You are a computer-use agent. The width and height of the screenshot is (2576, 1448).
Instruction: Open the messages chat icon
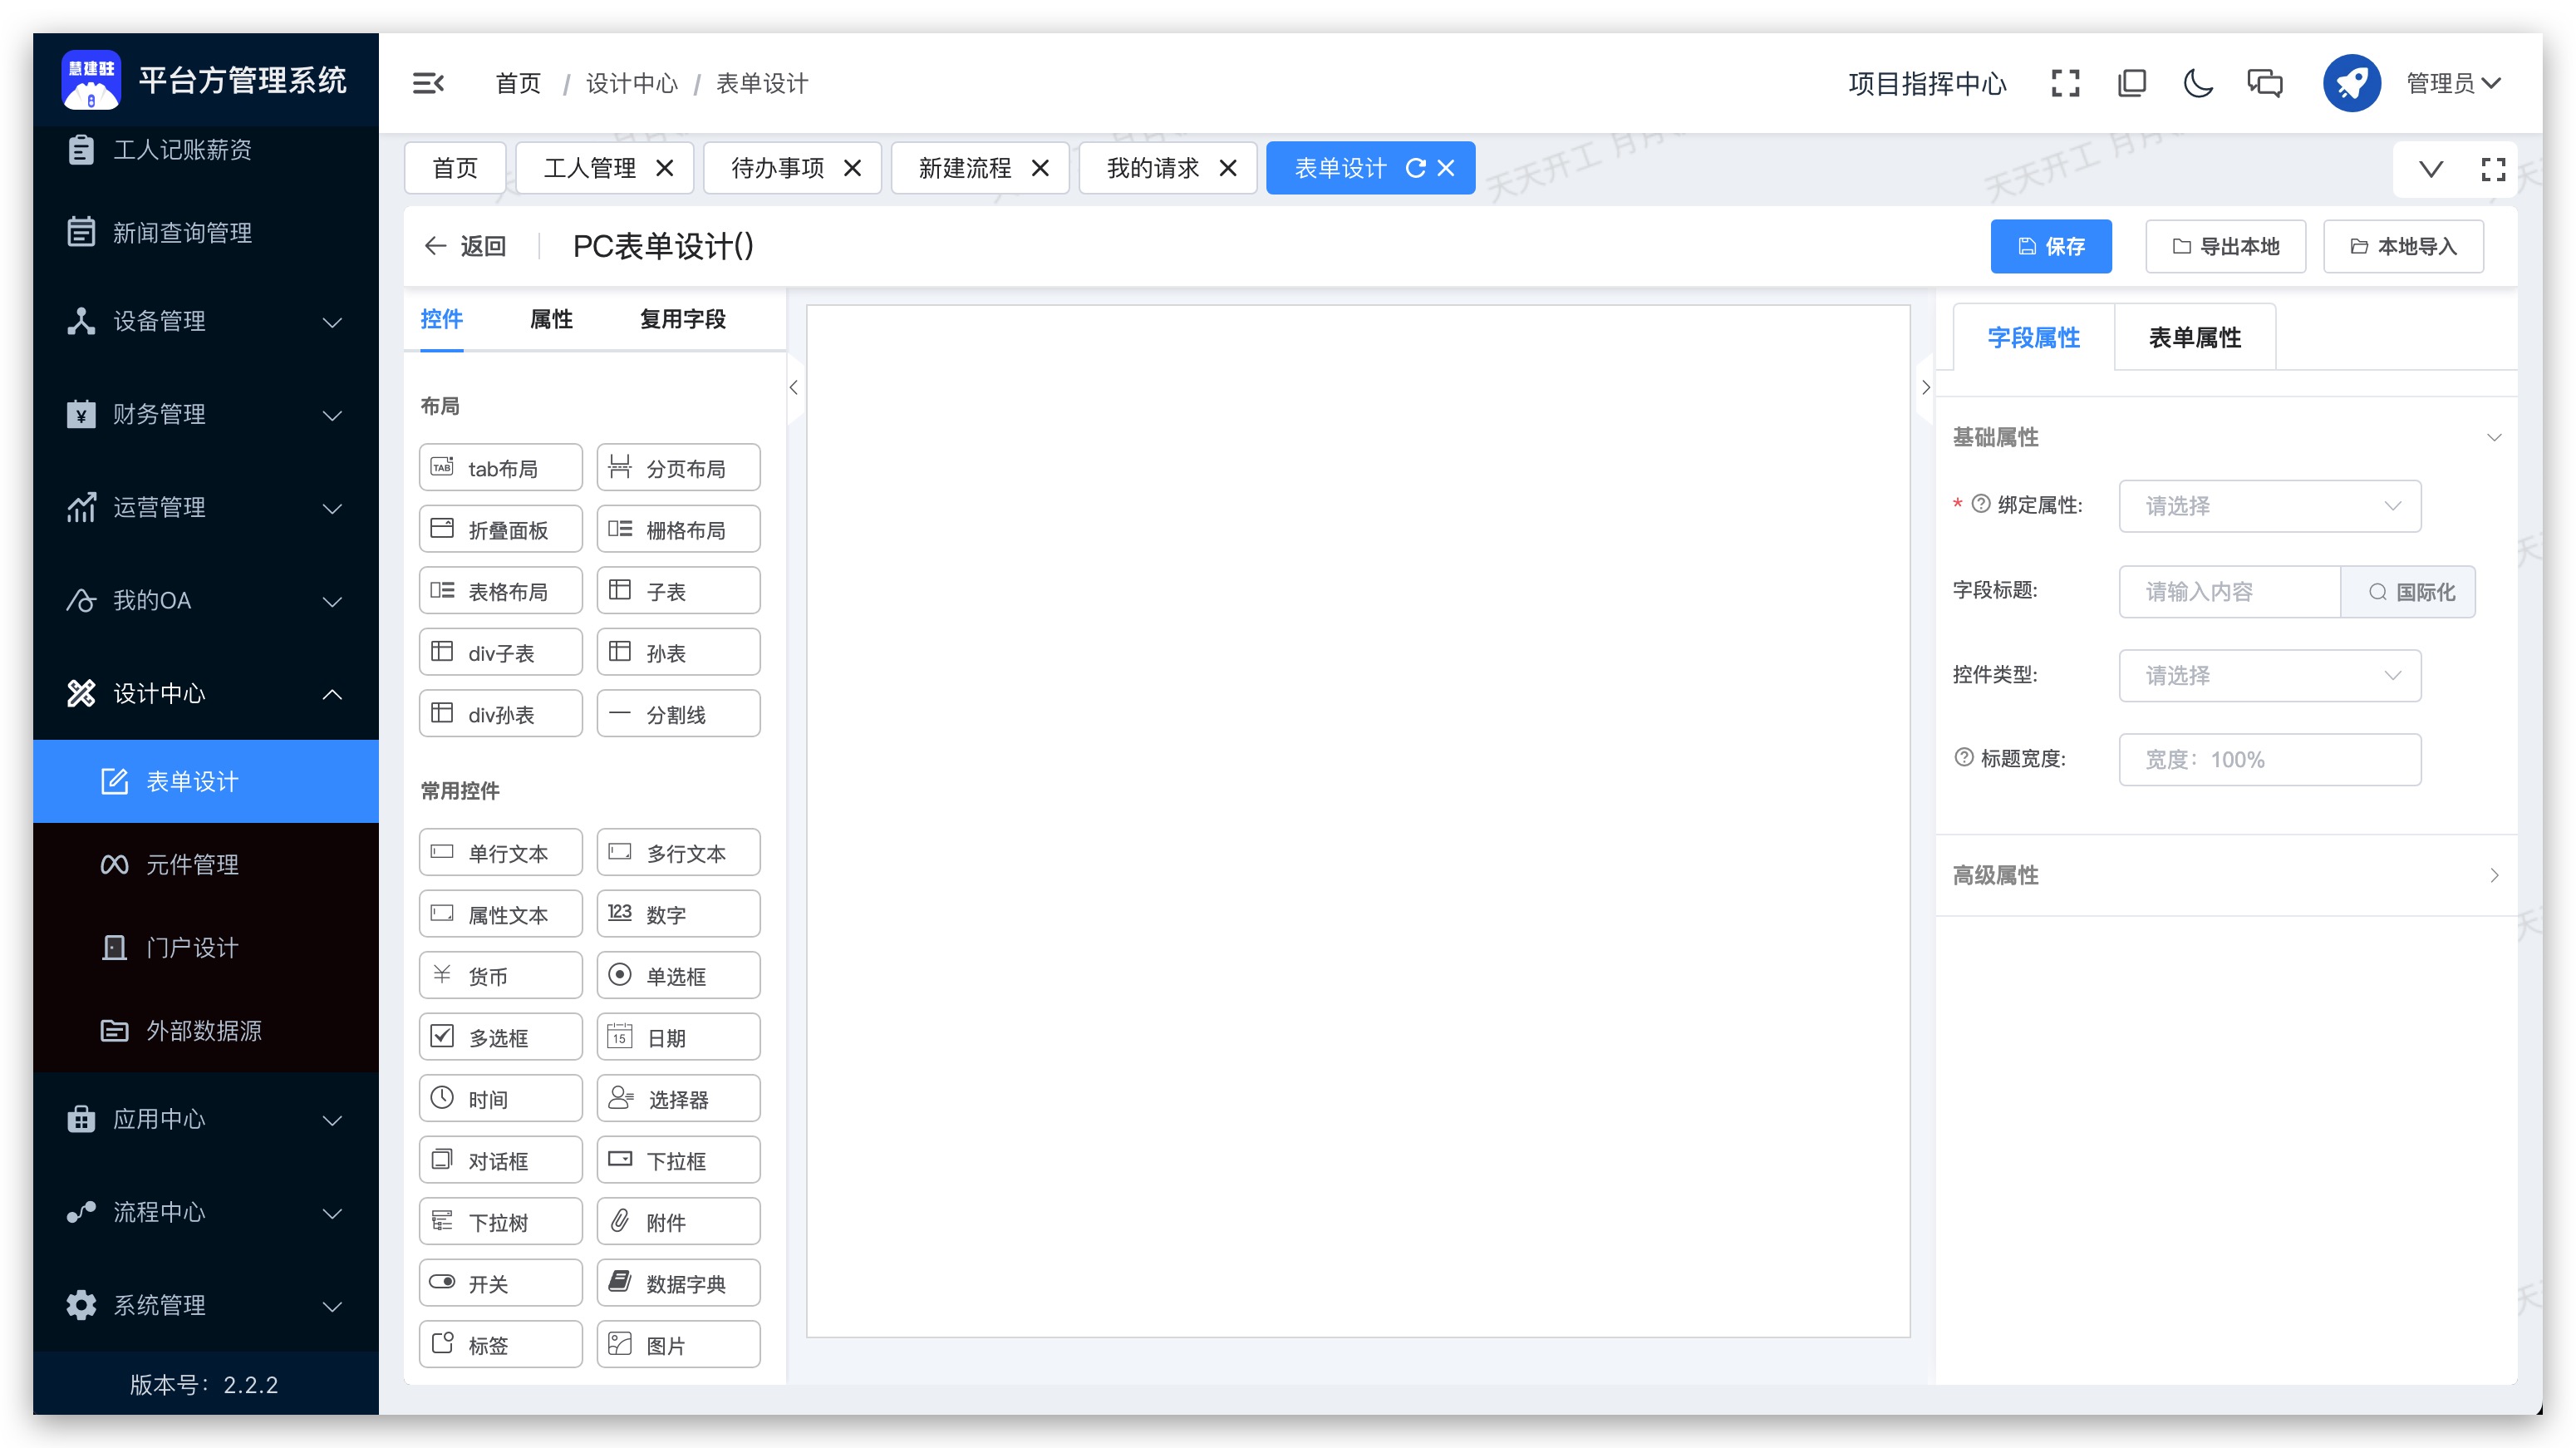[2265, 83]
